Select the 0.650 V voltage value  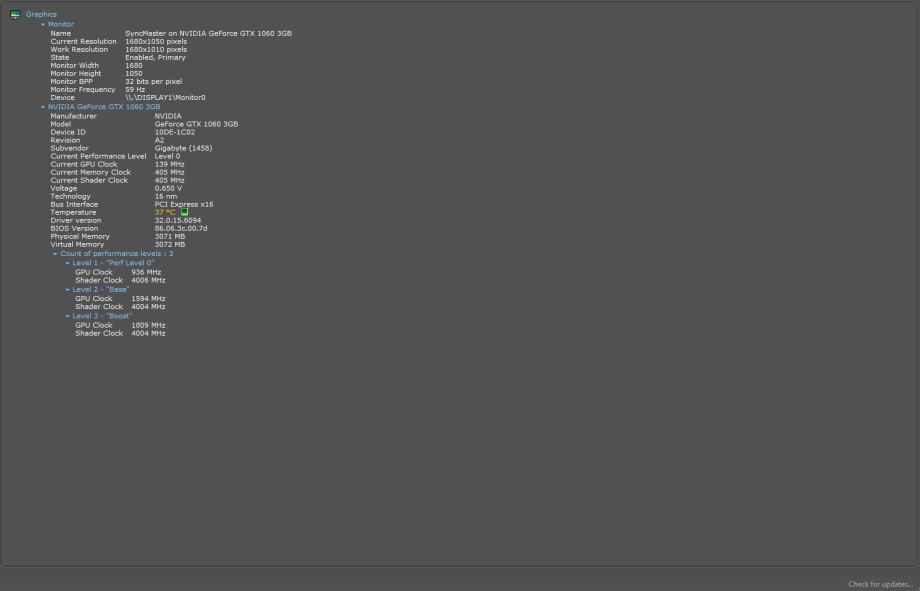tap(168, 189)
